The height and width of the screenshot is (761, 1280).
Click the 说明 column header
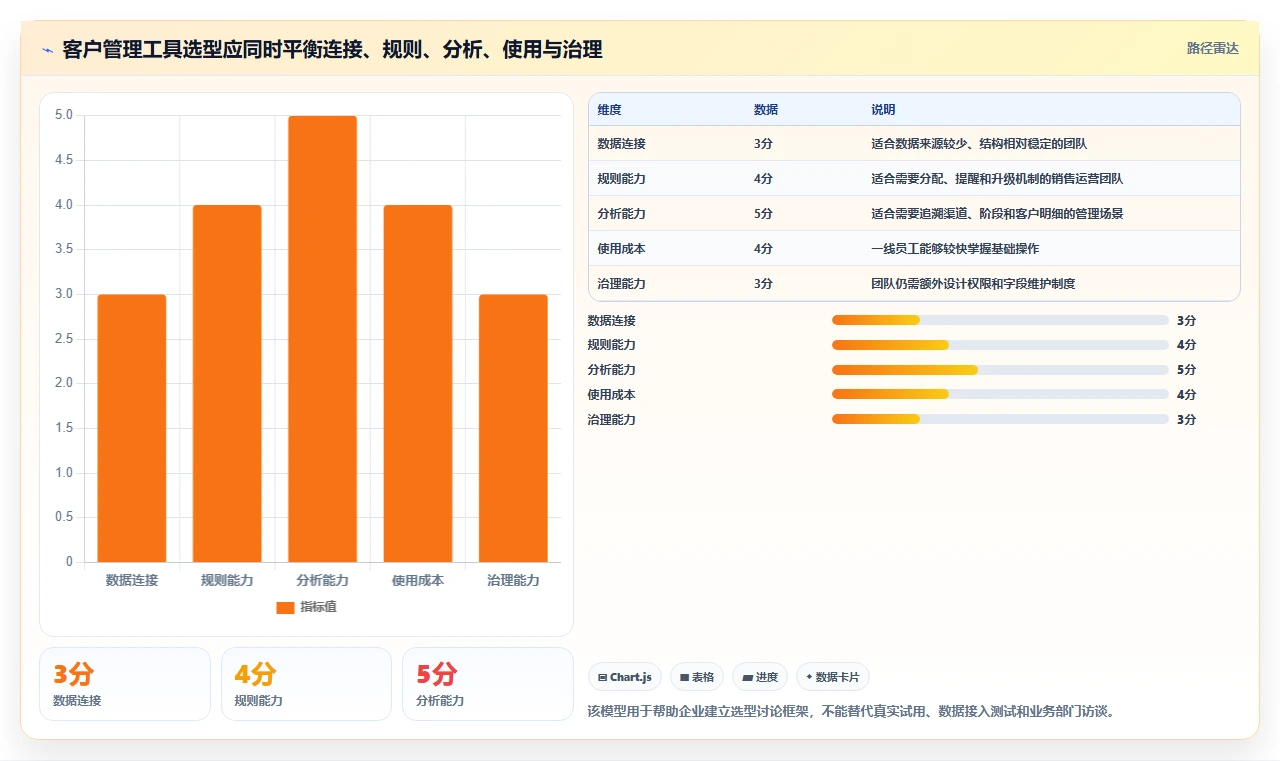(883, 110)
